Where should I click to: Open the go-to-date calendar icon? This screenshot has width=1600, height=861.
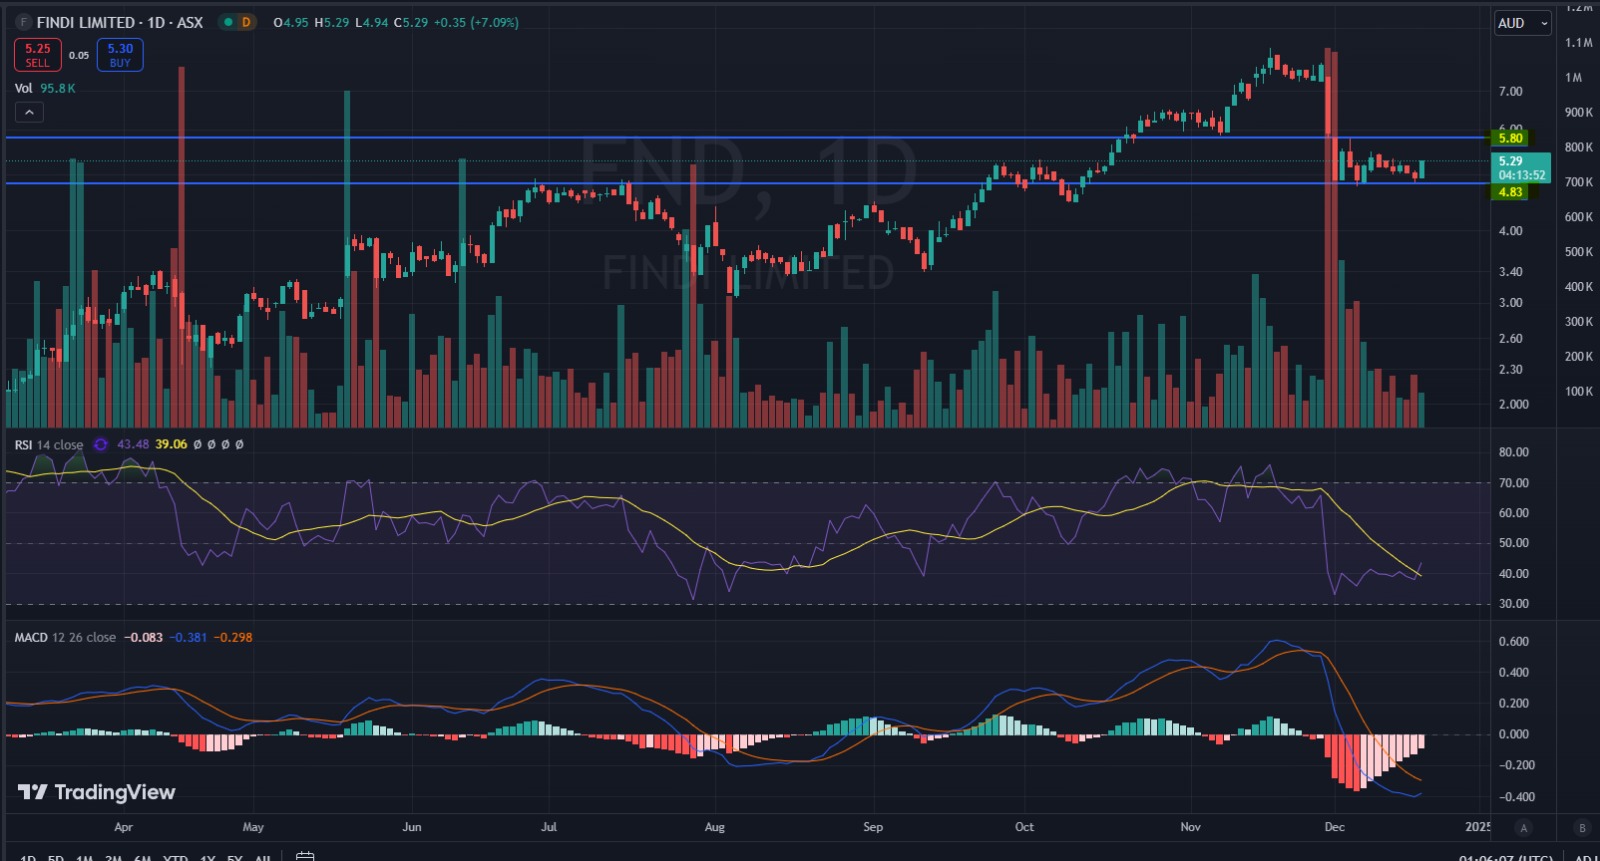[x=305, y=857]
